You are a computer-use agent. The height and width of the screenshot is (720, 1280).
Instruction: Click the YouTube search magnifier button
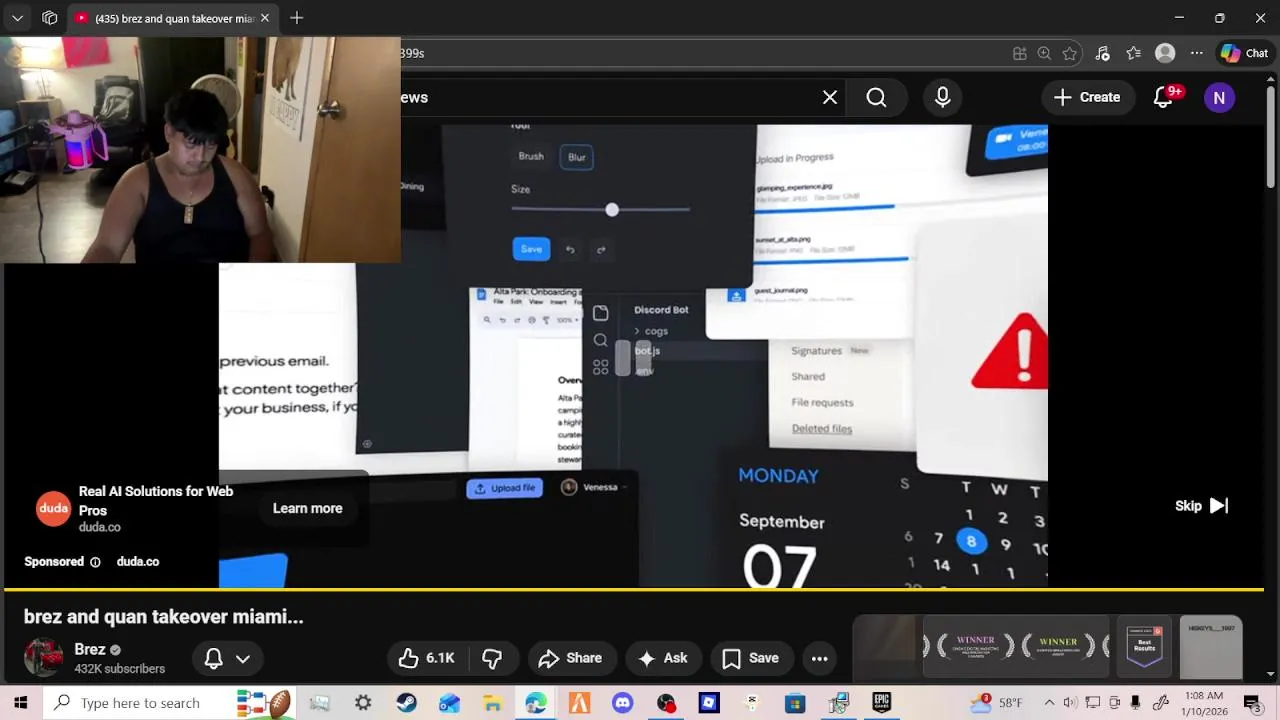click(x=876, y=97)
